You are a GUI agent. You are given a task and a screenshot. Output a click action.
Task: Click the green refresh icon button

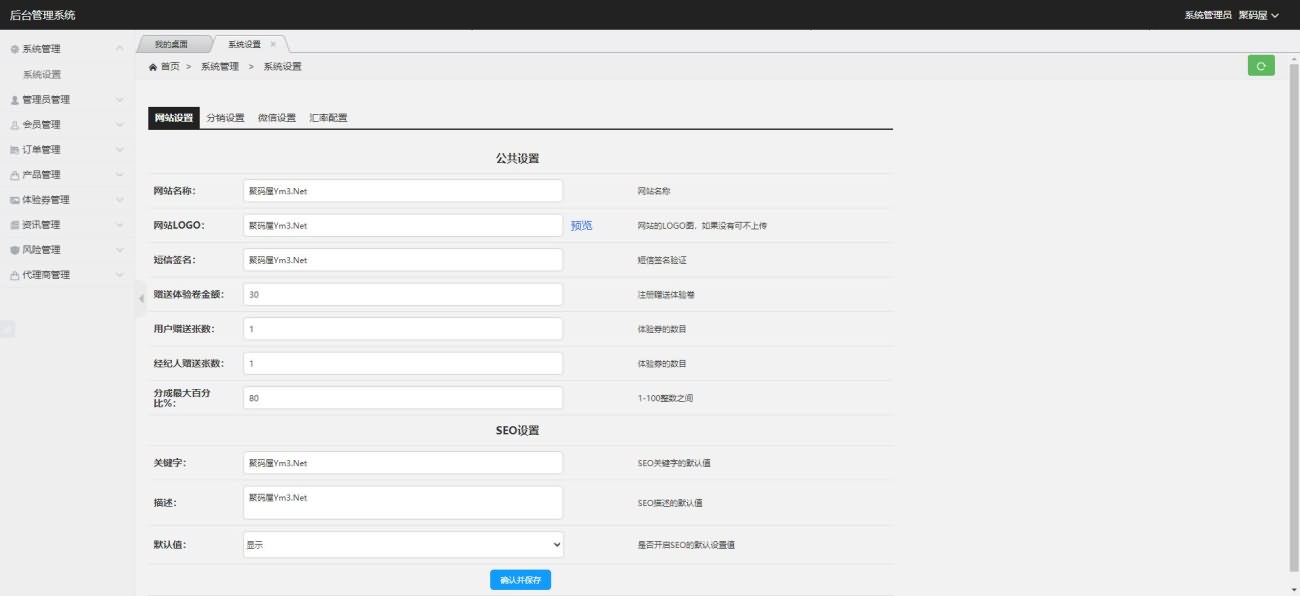click(x=1261, y=66)
